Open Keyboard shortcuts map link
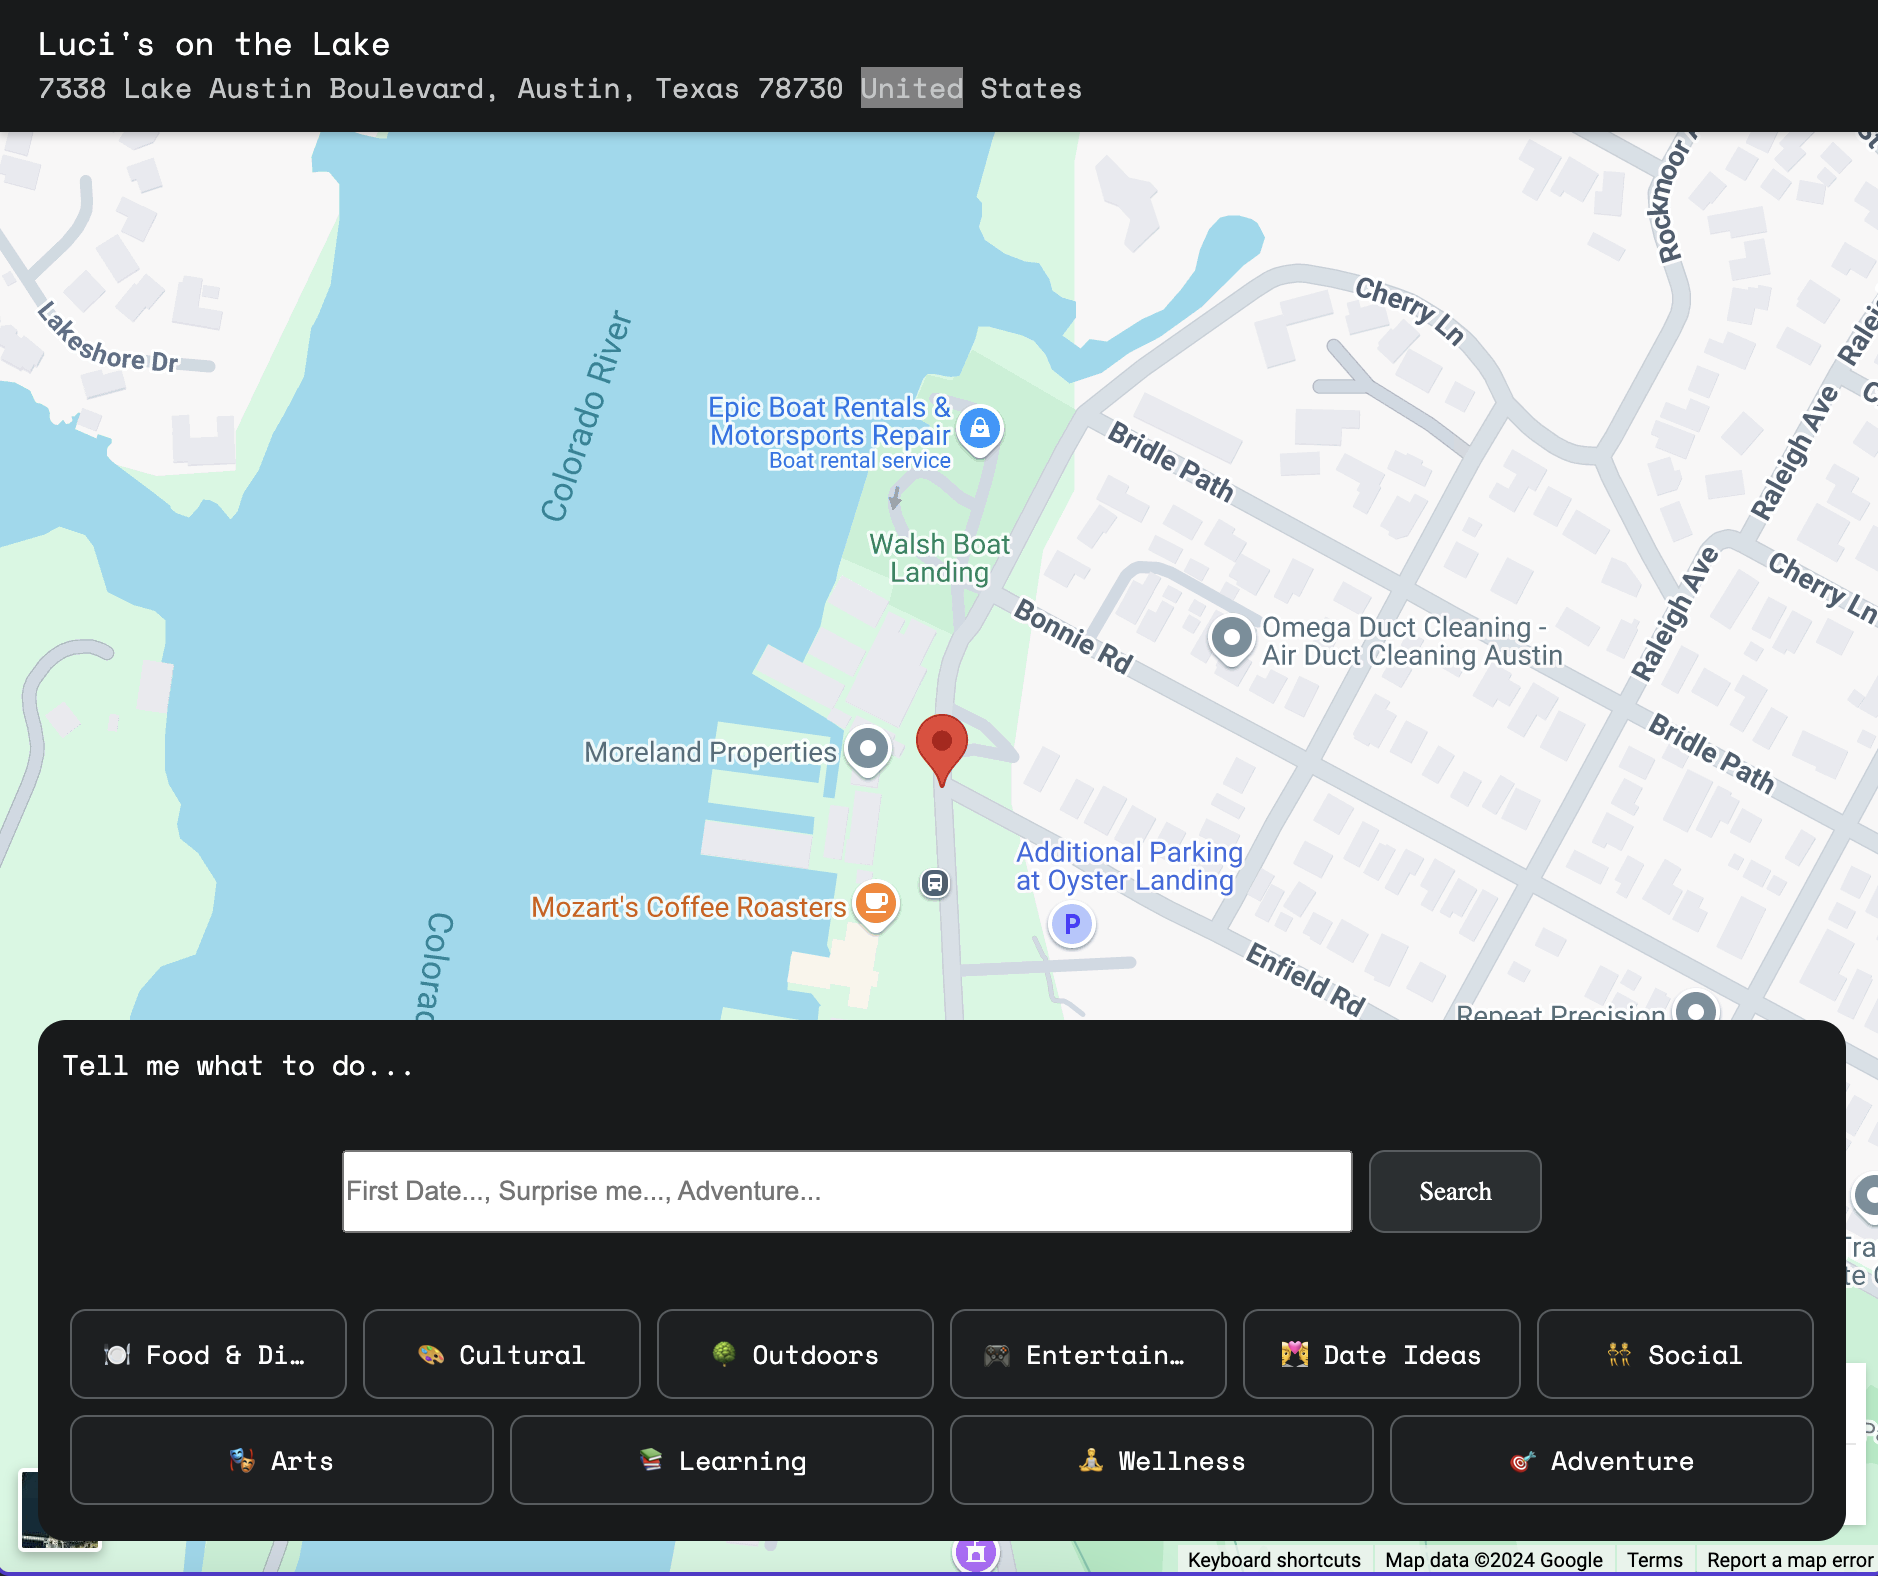The width and height of the screenshot is (1878, 1576). coord(1274,1560)
